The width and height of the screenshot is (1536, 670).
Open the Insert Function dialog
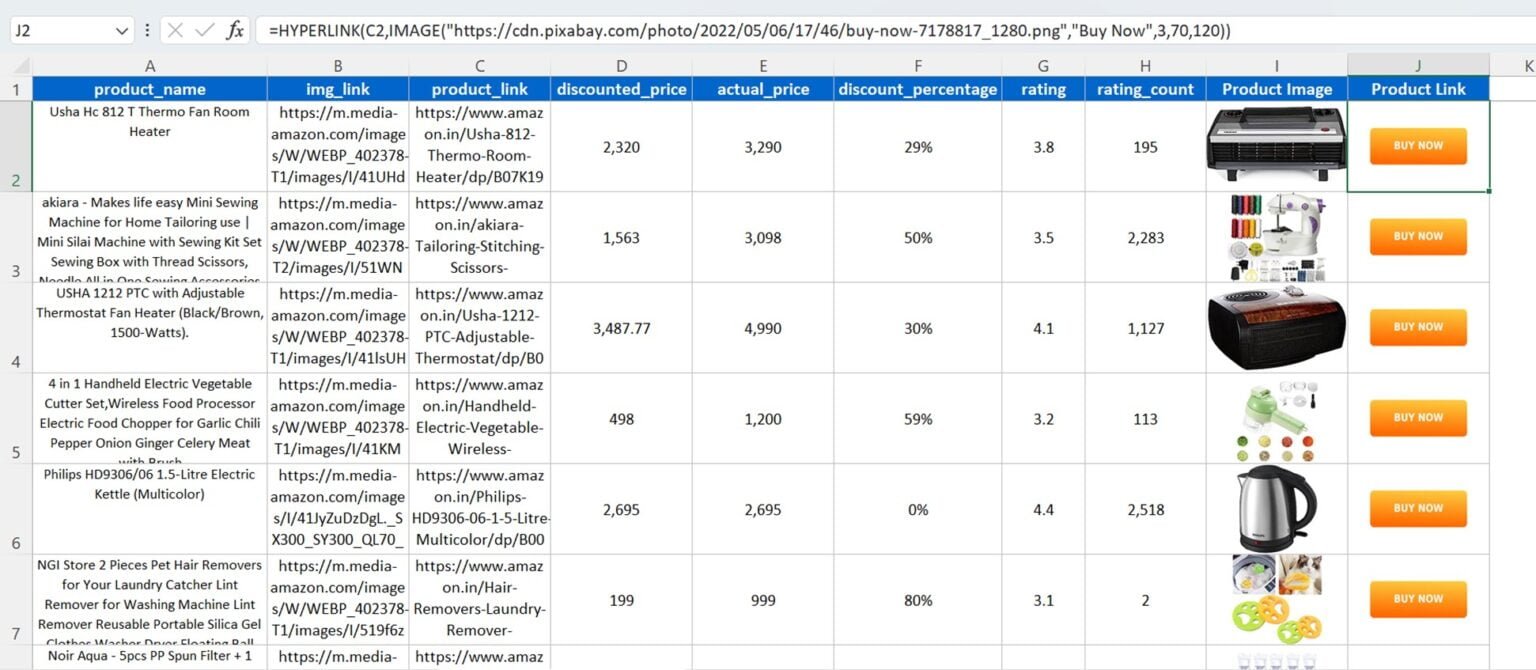coord(237,29)
